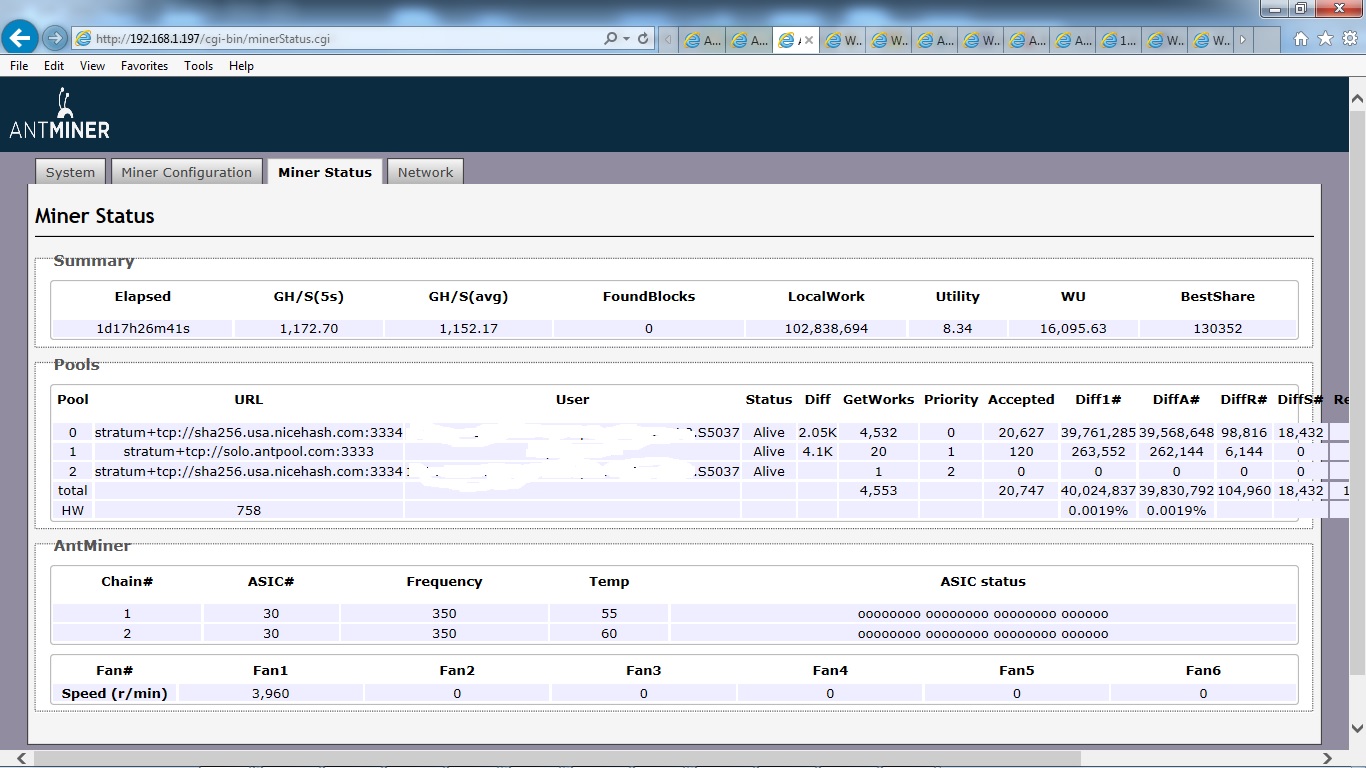Open the Edit menu
The width and height of the screenshot is (1366, 768).
click(54, 66)
